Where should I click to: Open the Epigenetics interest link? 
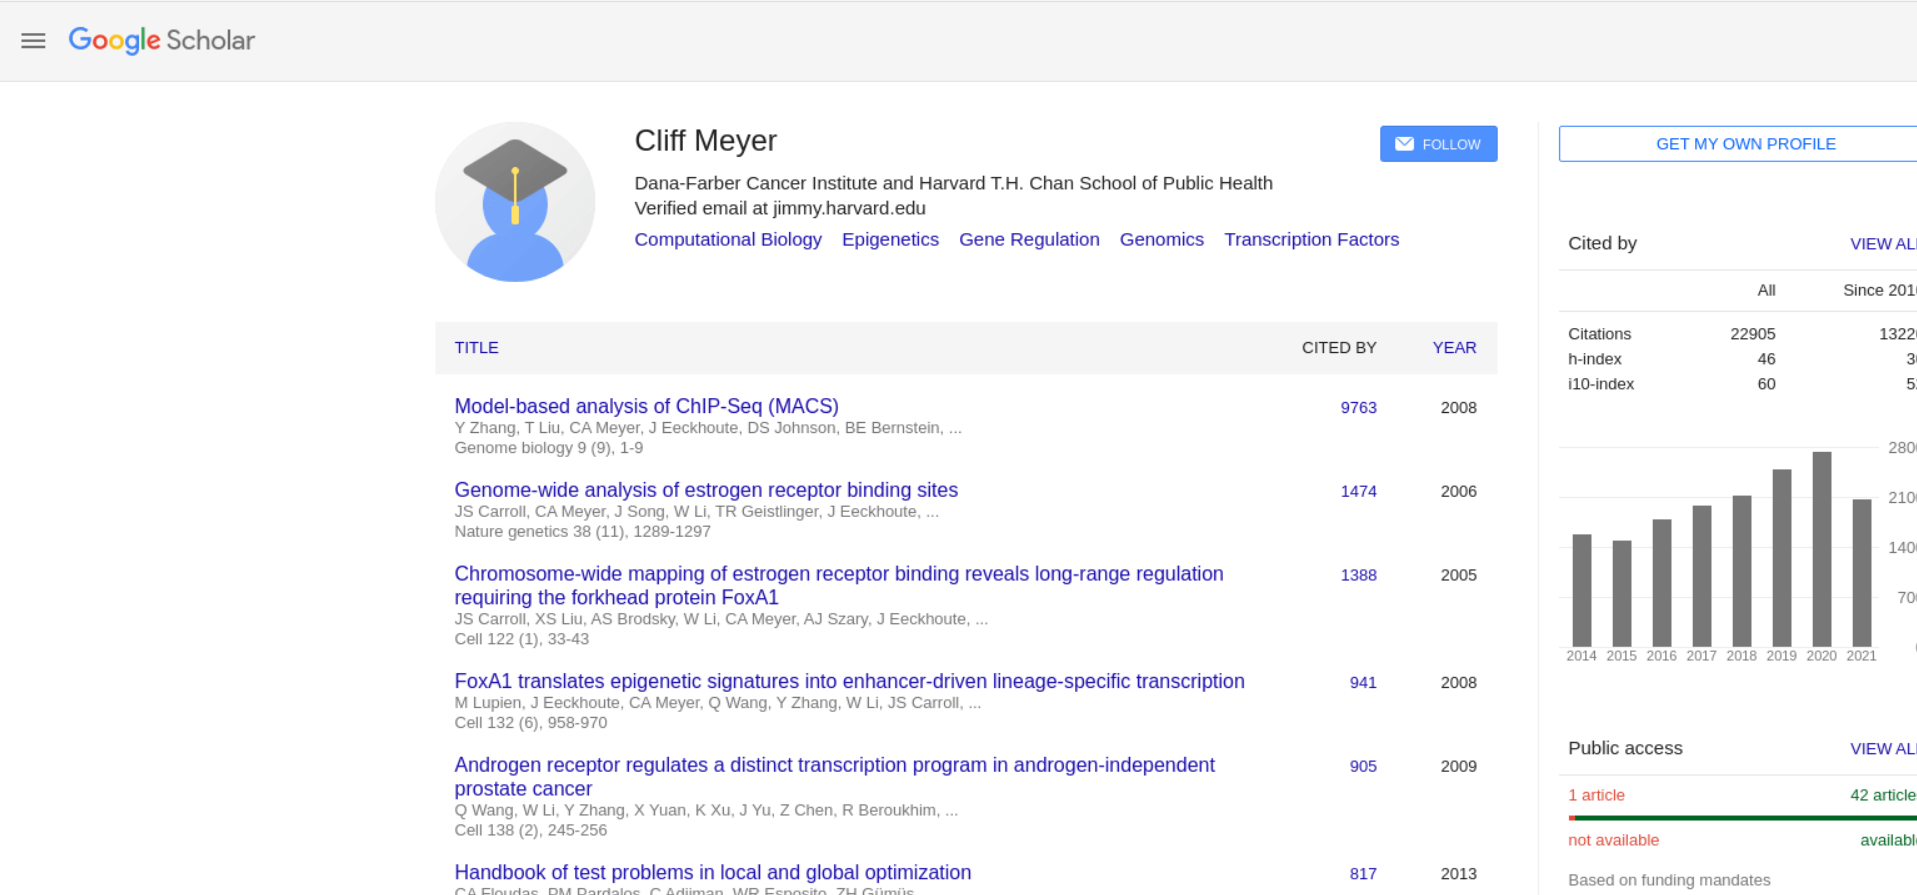point(890,239)
